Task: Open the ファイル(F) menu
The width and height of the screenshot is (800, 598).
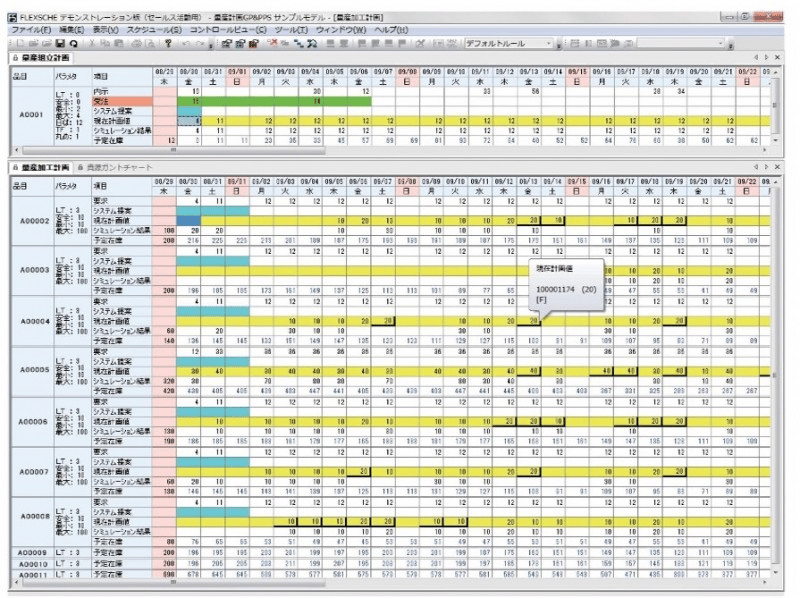Action: click(31, 30)
